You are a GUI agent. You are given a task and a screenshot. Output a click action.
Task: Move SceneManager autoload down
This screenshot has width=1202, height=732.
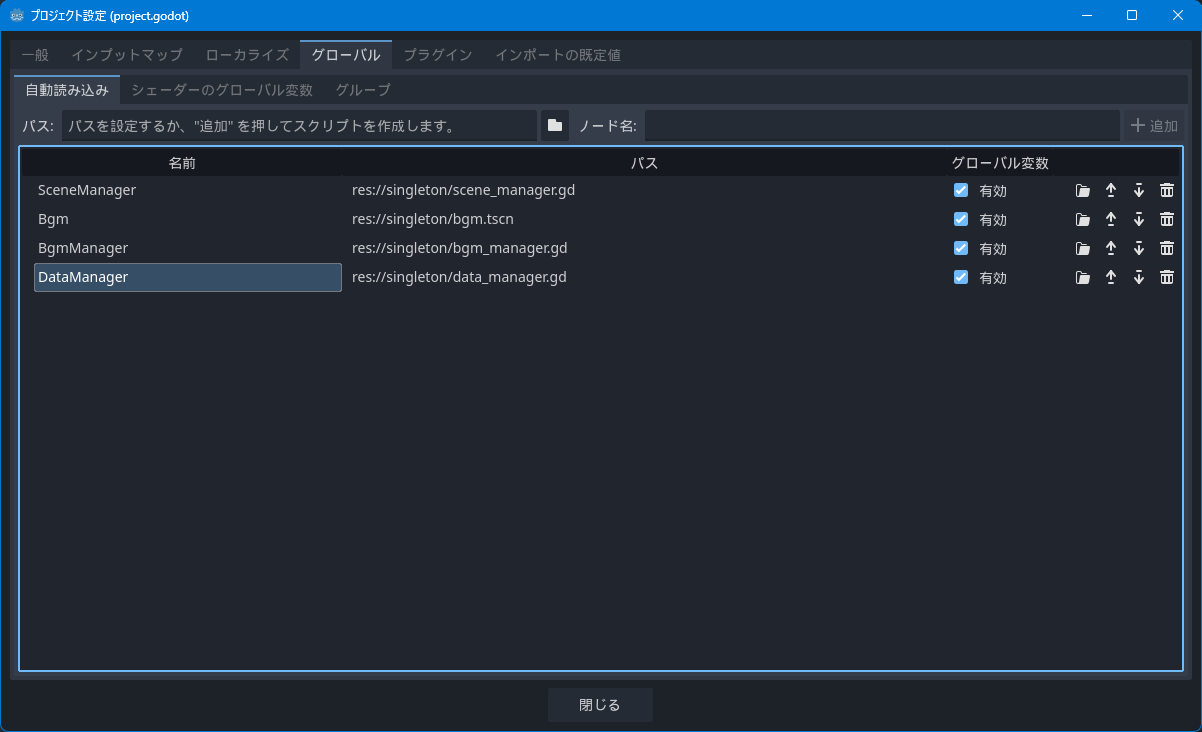point(1138,190)
